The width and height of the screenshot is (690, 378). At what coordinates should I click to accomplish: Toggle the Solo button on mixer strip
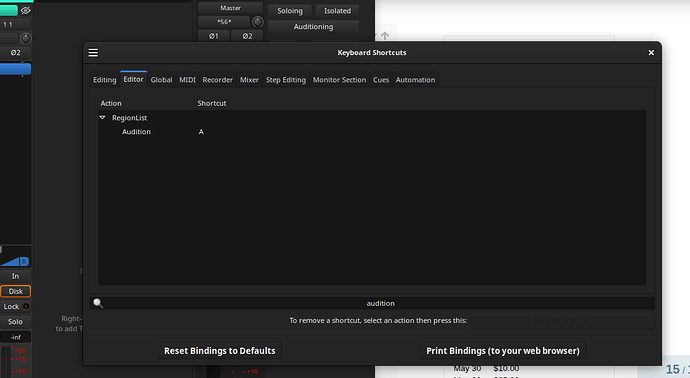coord(15,322)
